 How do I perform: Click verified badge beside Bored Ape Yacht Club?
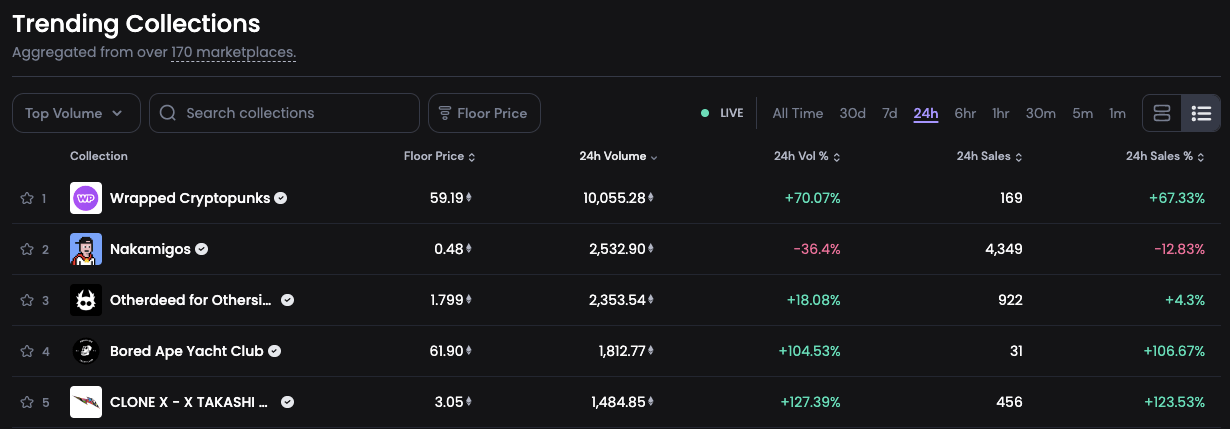click(274, 351)
